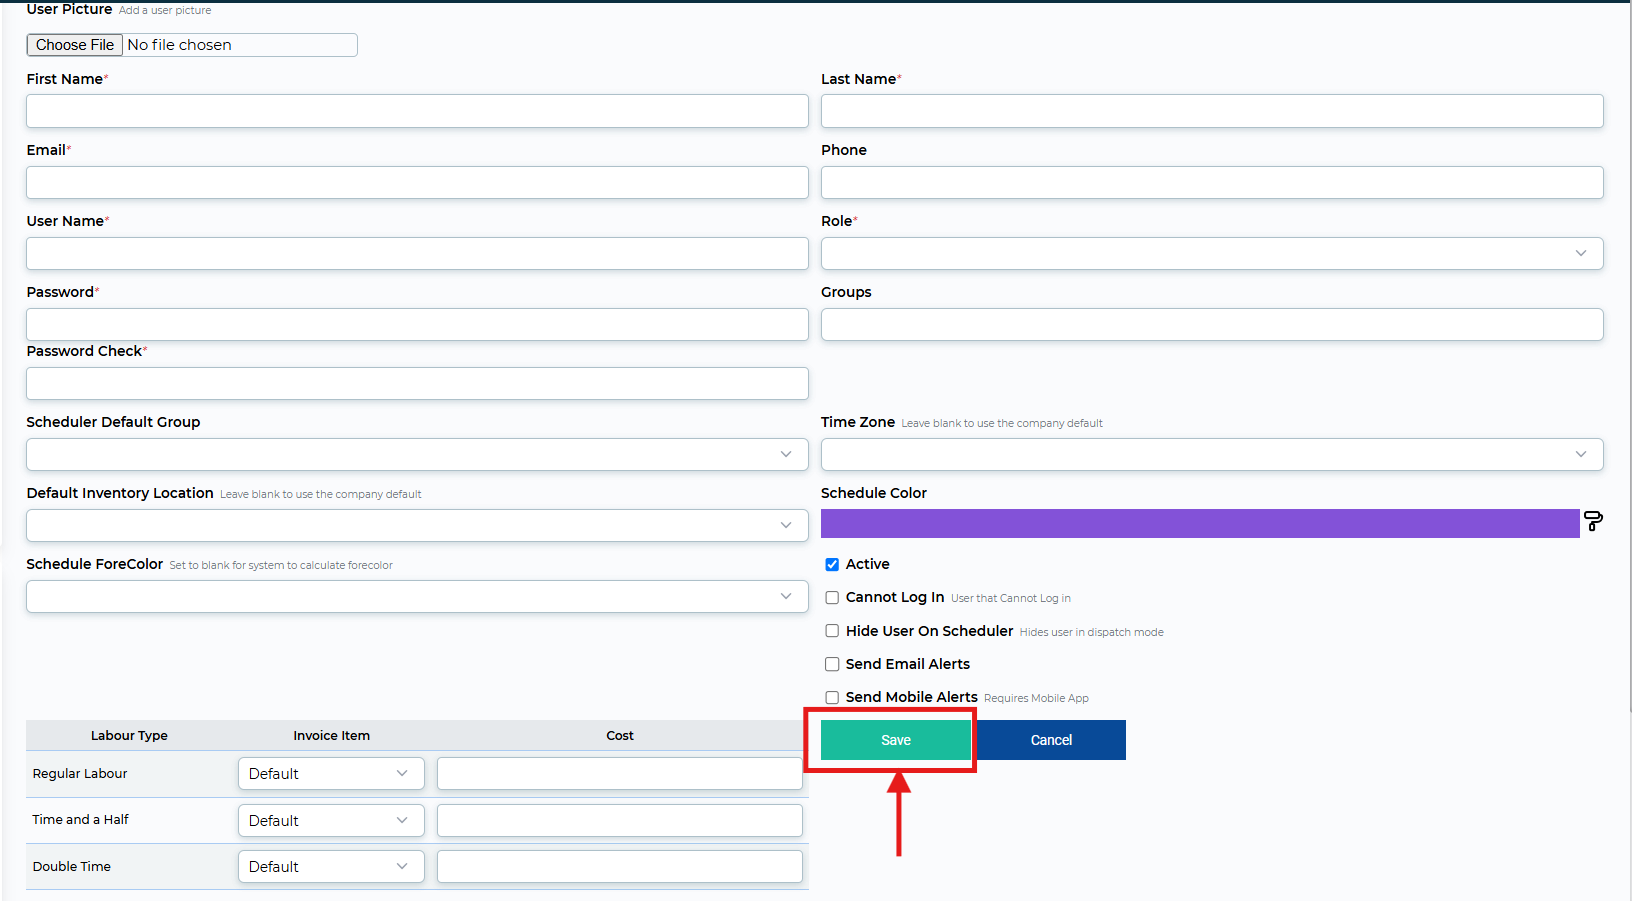Click the Cost column header

pos(620,735)
